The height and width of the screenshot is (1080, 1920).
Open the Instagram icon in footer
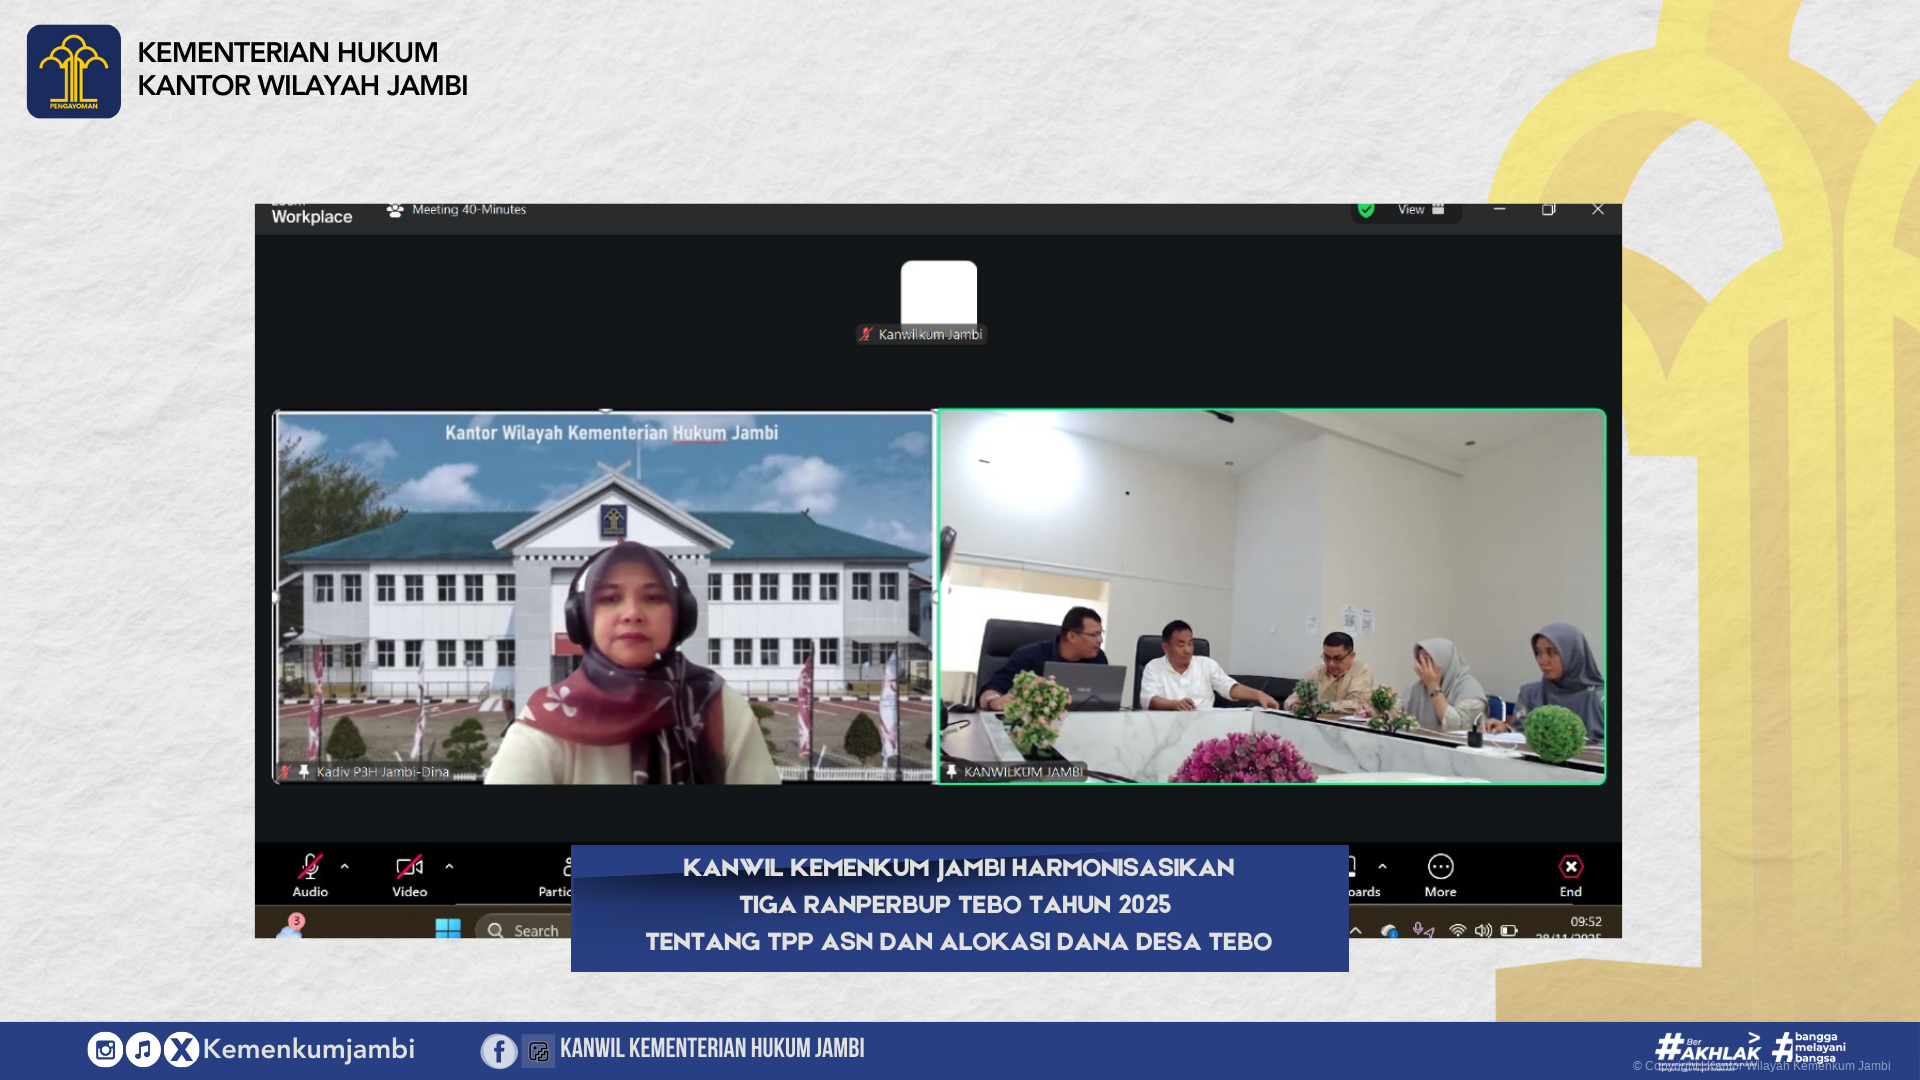point(105,1049)
